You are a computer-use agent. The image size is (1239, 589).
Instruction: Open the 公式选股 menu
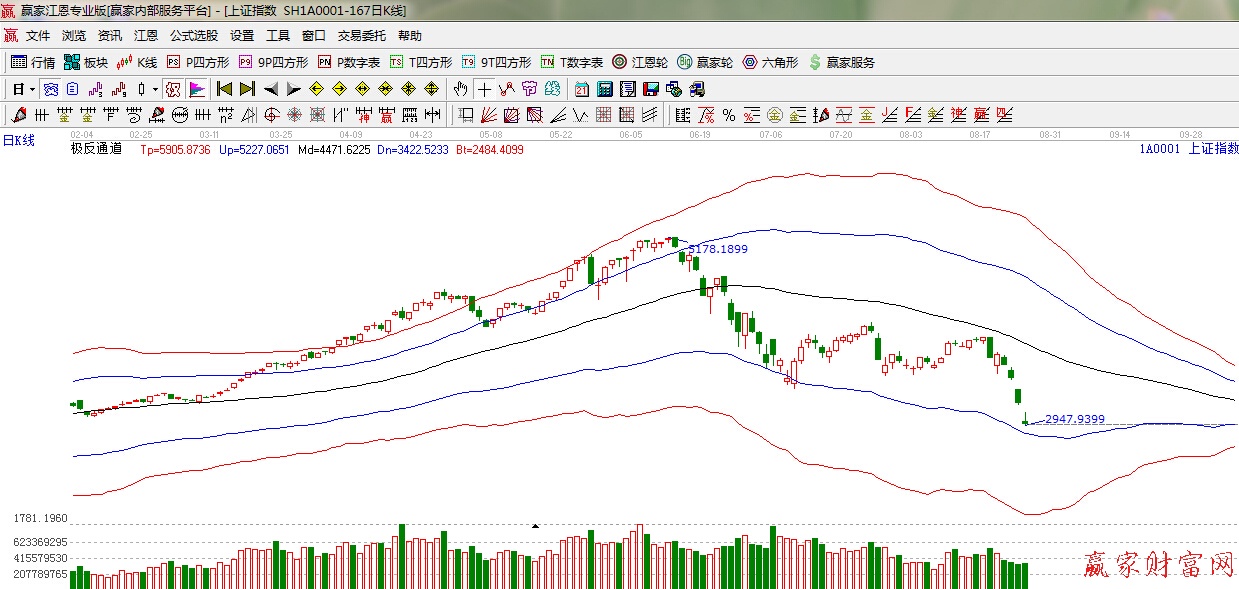click(x=193, y=36)
